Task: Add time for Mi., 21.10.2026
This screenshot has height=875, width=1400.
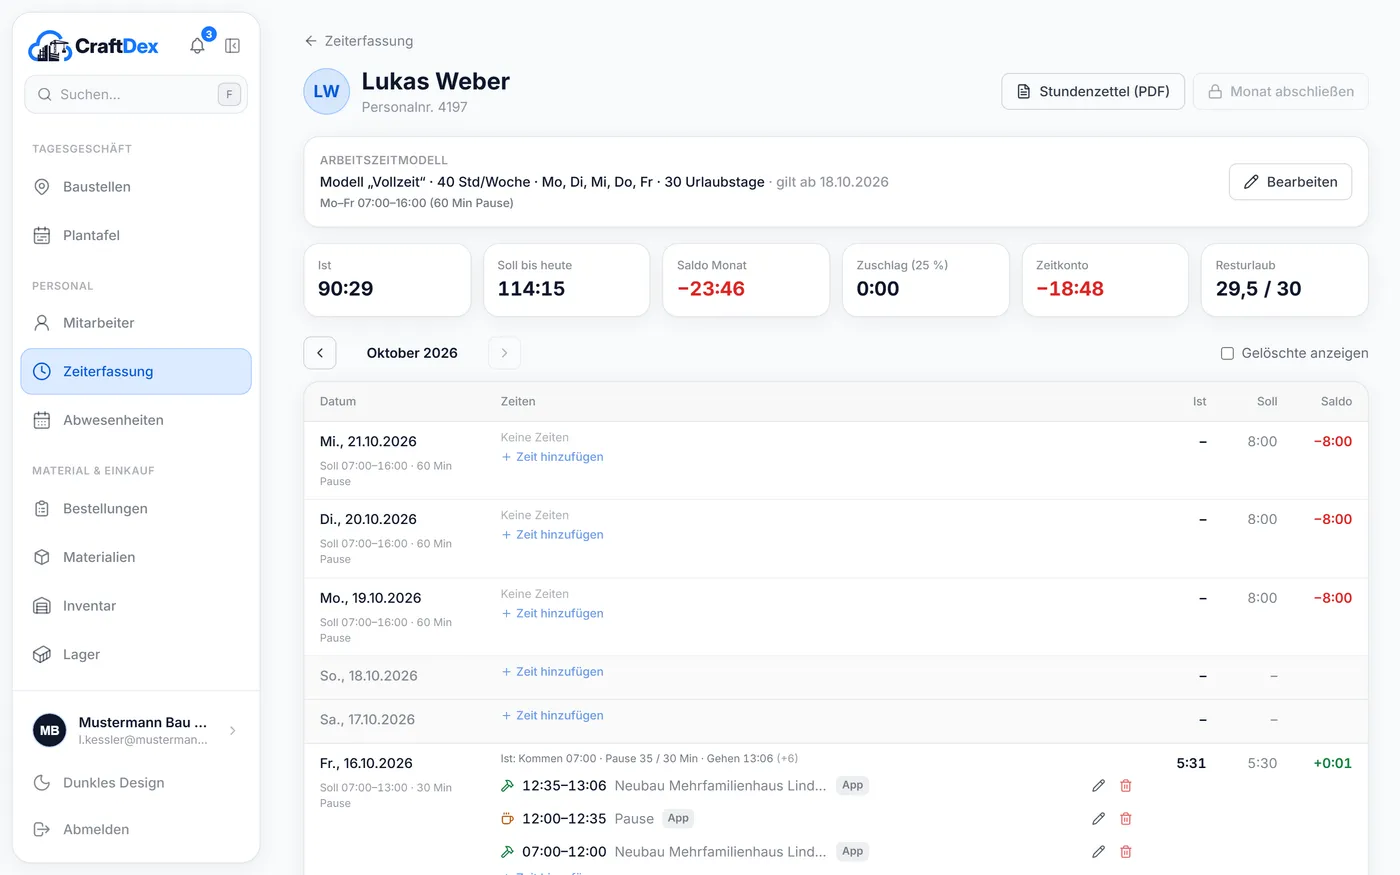Action: [552, 457]
